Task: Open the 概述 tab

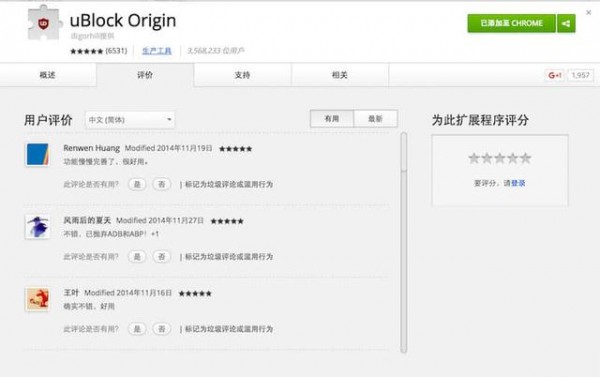Action: click(x=48, y=75)
